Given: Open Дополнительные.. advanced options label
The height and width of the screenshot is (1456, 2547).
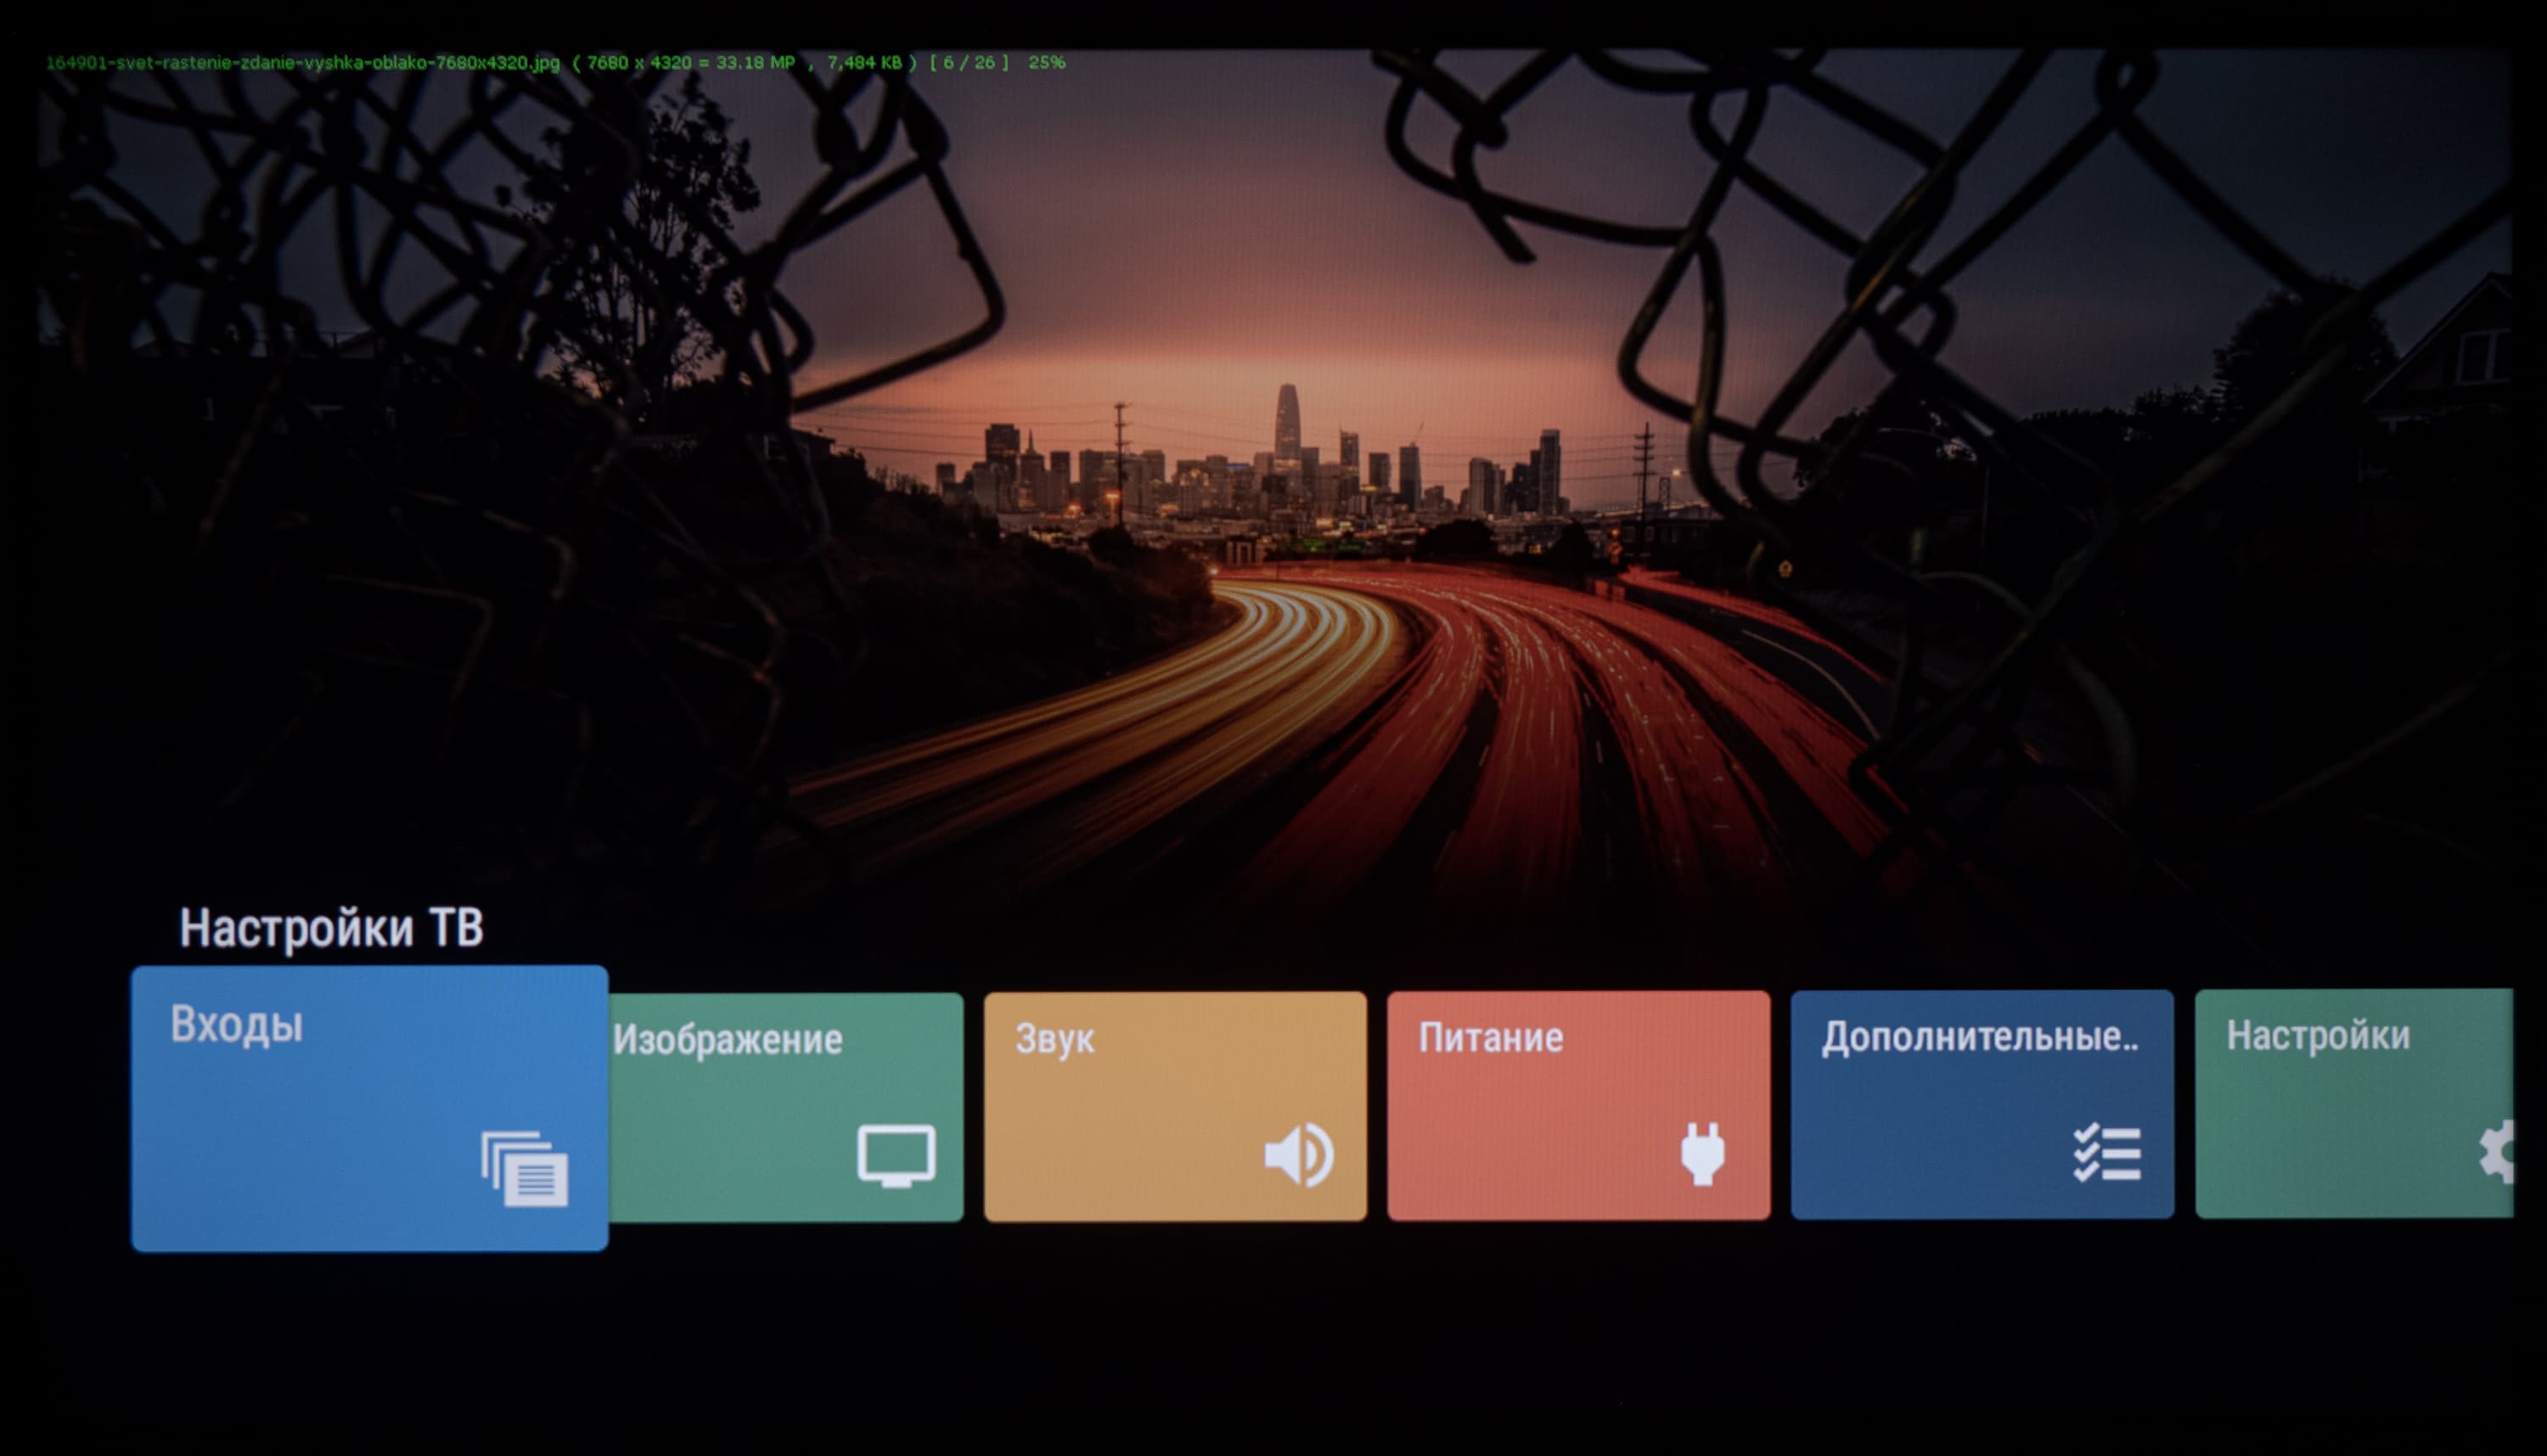Looking at the screenshot, I should pyautogui.click(x=1979, y=1037).
